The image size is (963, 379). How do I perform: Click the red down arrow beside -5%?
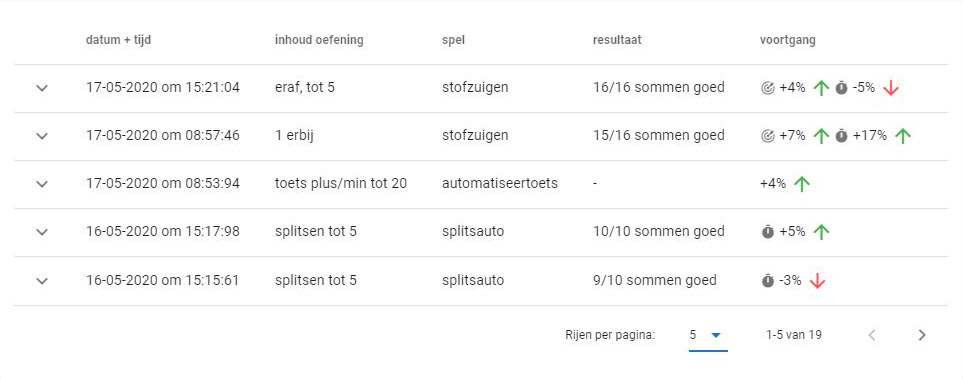pyautogui.click(x=891, y=88)
